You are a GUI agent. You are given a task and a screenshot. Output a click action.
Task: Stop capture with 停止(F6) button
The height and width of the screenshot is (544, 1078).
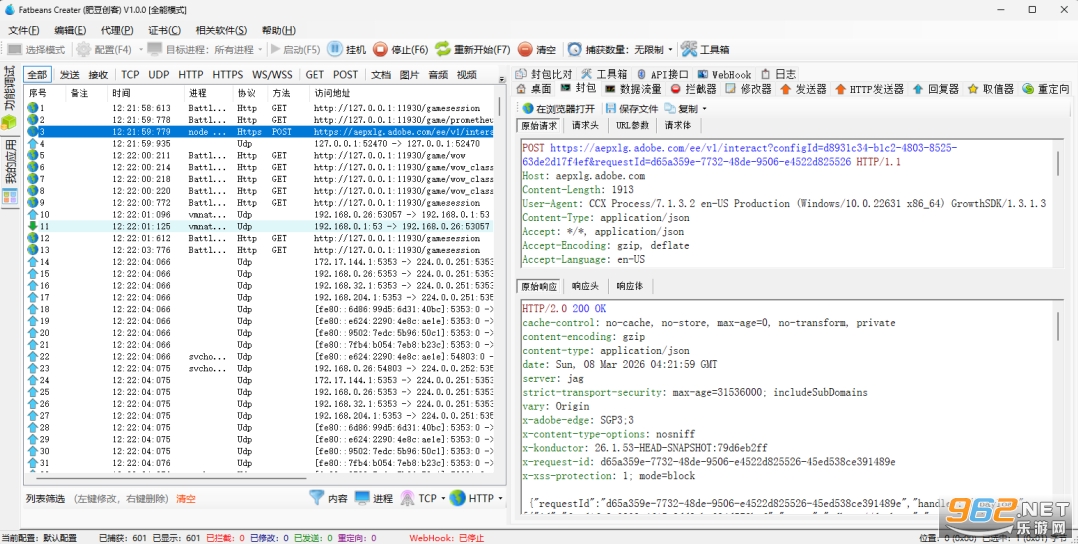pyautogui.click(x=402, y=50)
